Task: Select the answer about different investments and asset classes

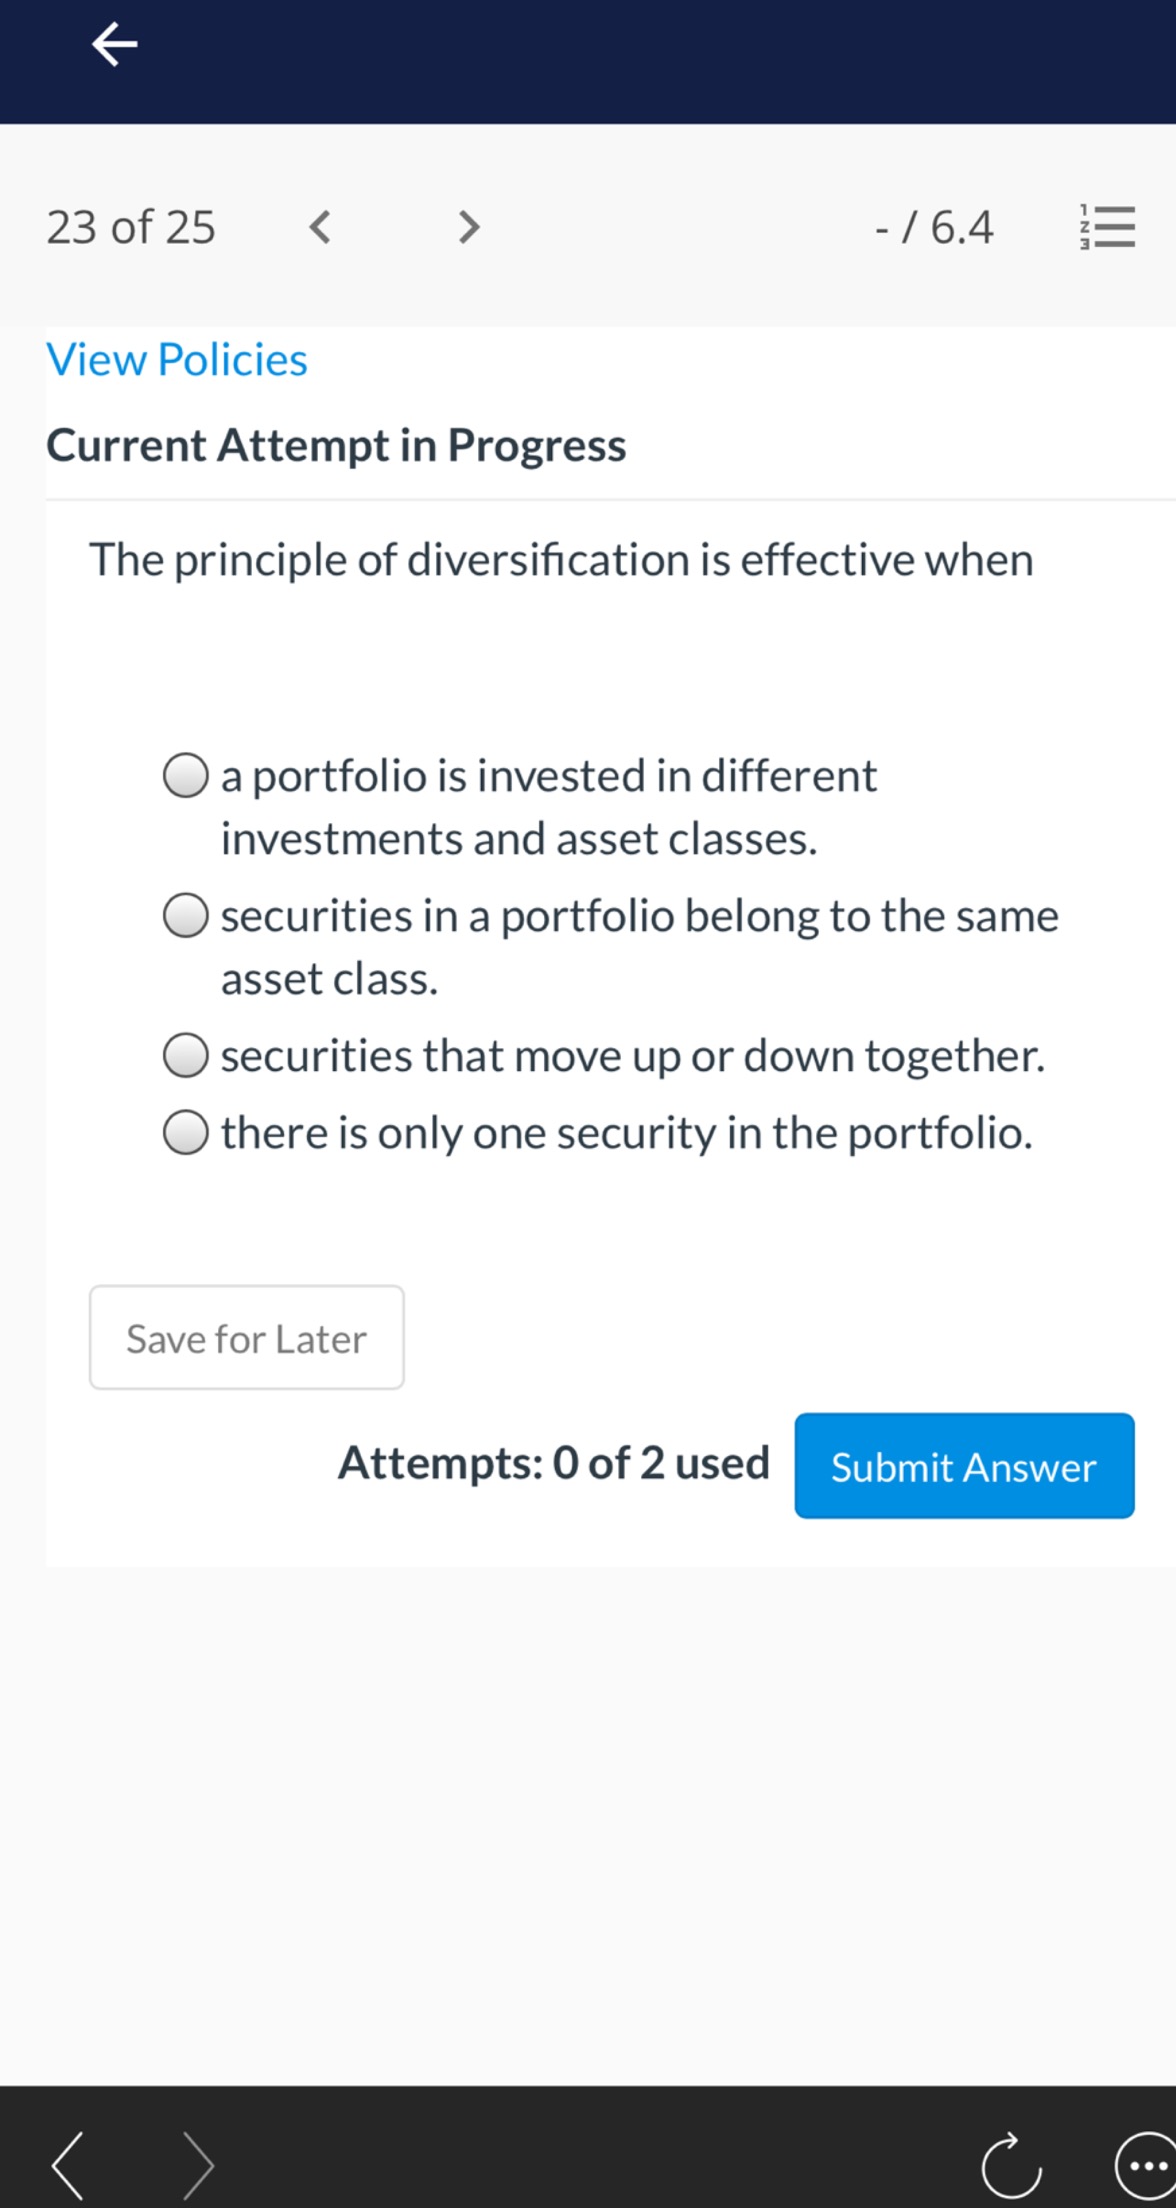Action: (x=186, y=775)
